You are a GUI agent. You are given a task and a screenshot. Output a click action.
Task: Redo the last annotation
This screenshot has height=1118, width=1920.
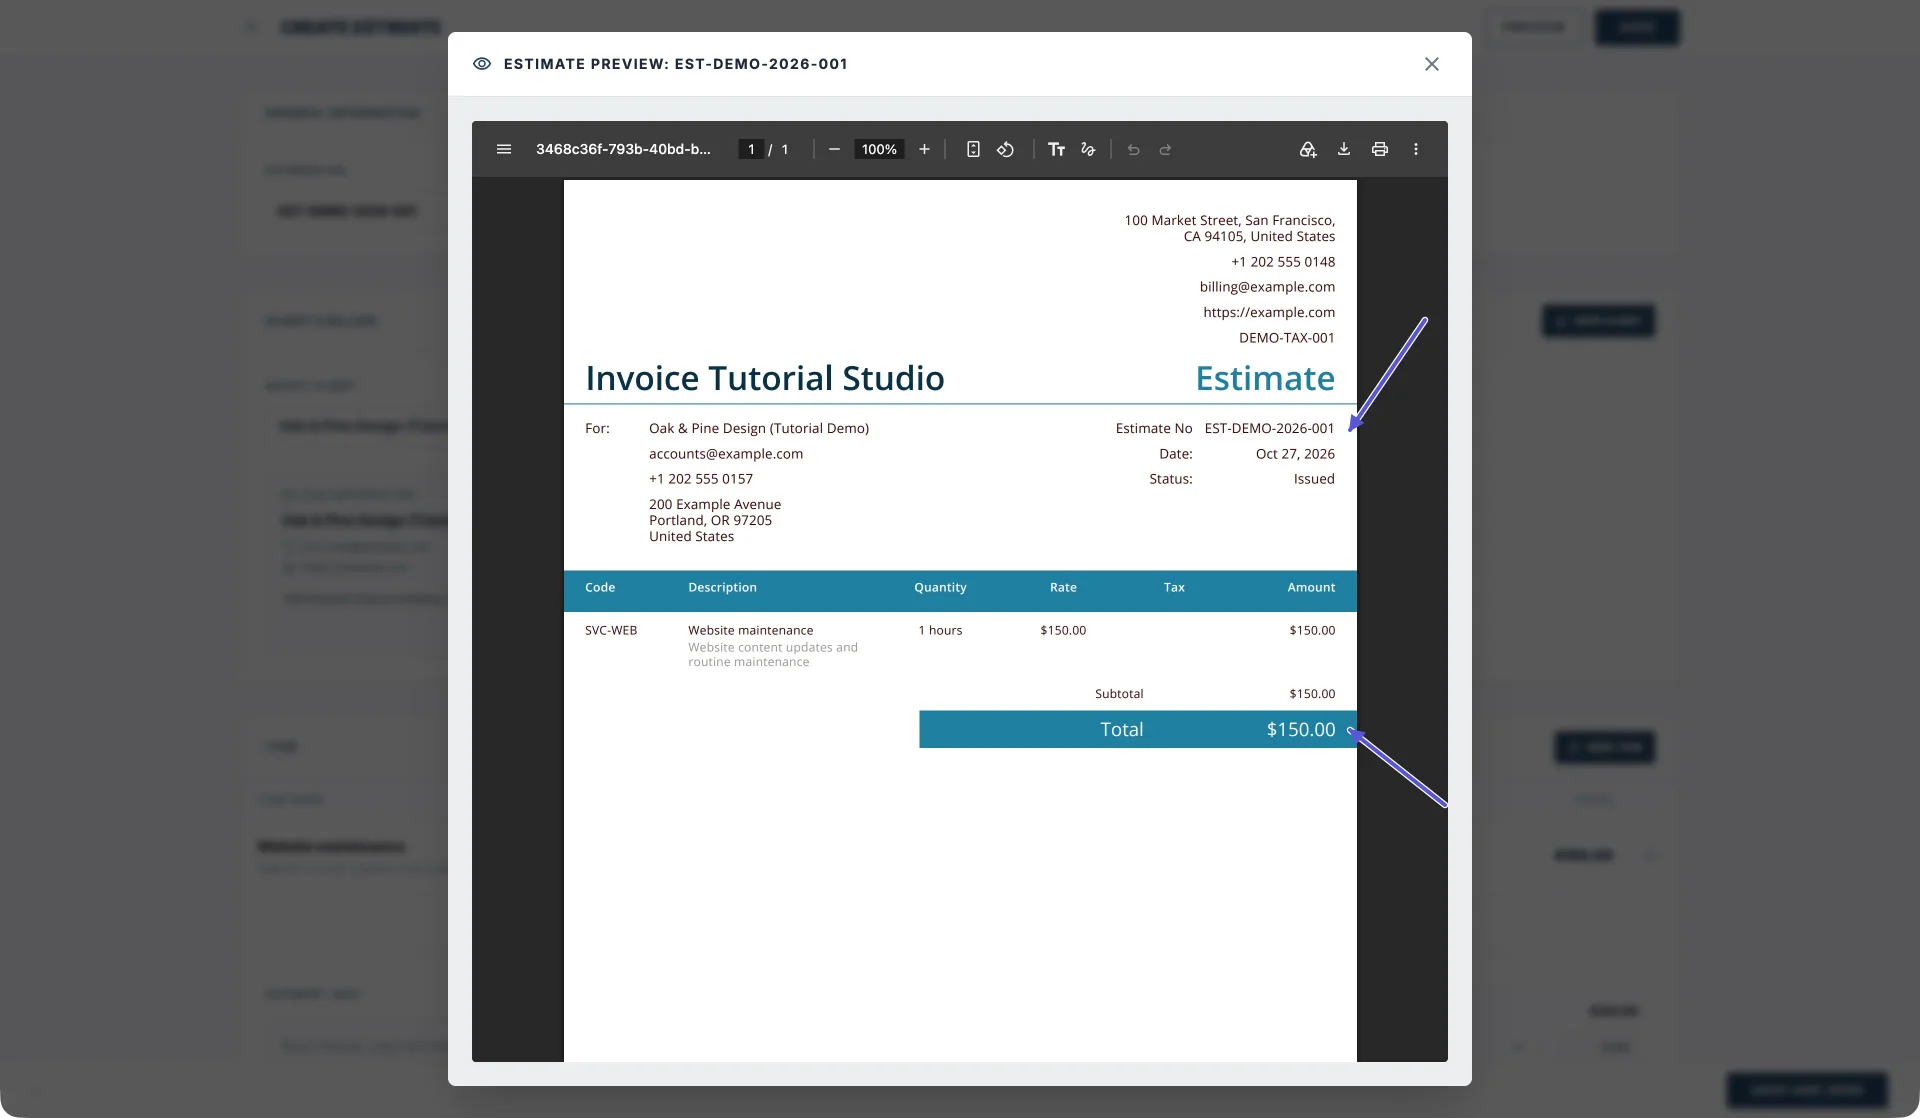[x=1165, y=149]
